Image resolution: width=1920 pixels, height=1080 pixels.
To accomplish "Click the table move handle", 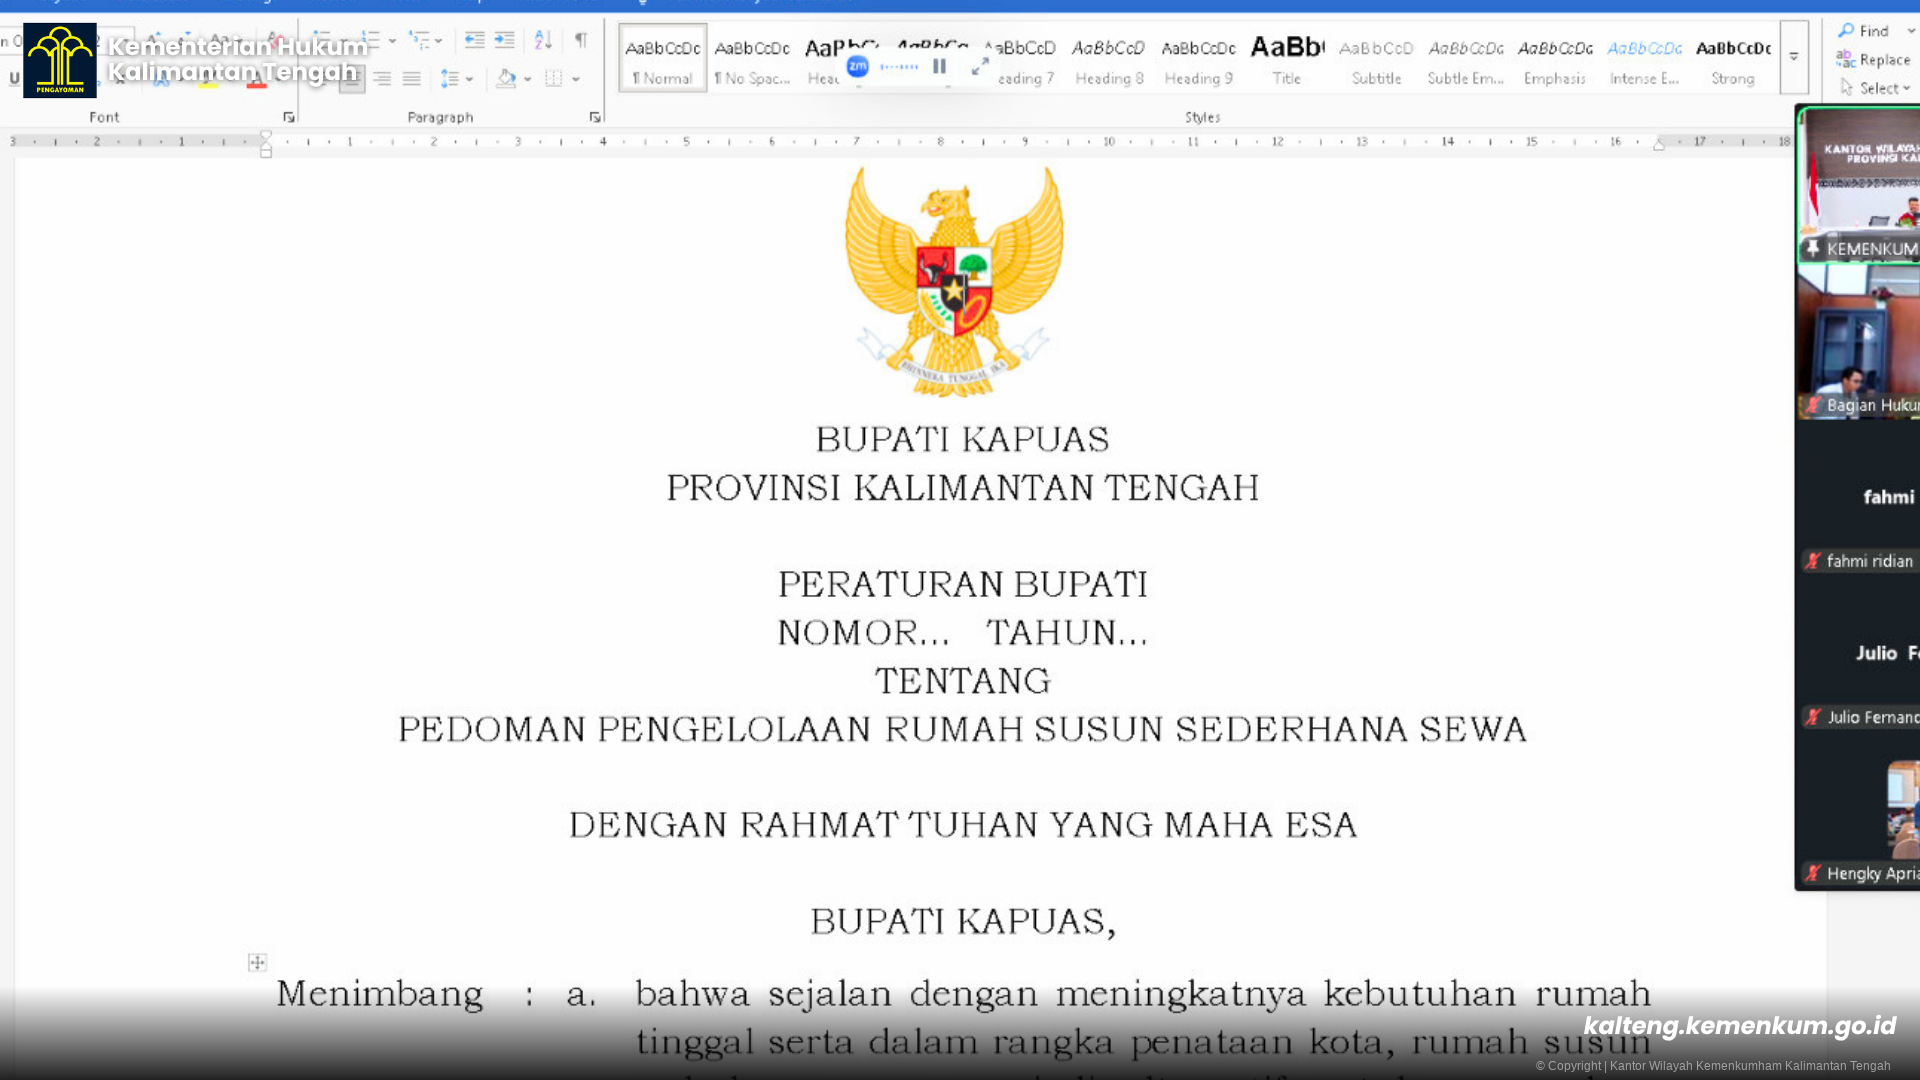I will point(257,962).
